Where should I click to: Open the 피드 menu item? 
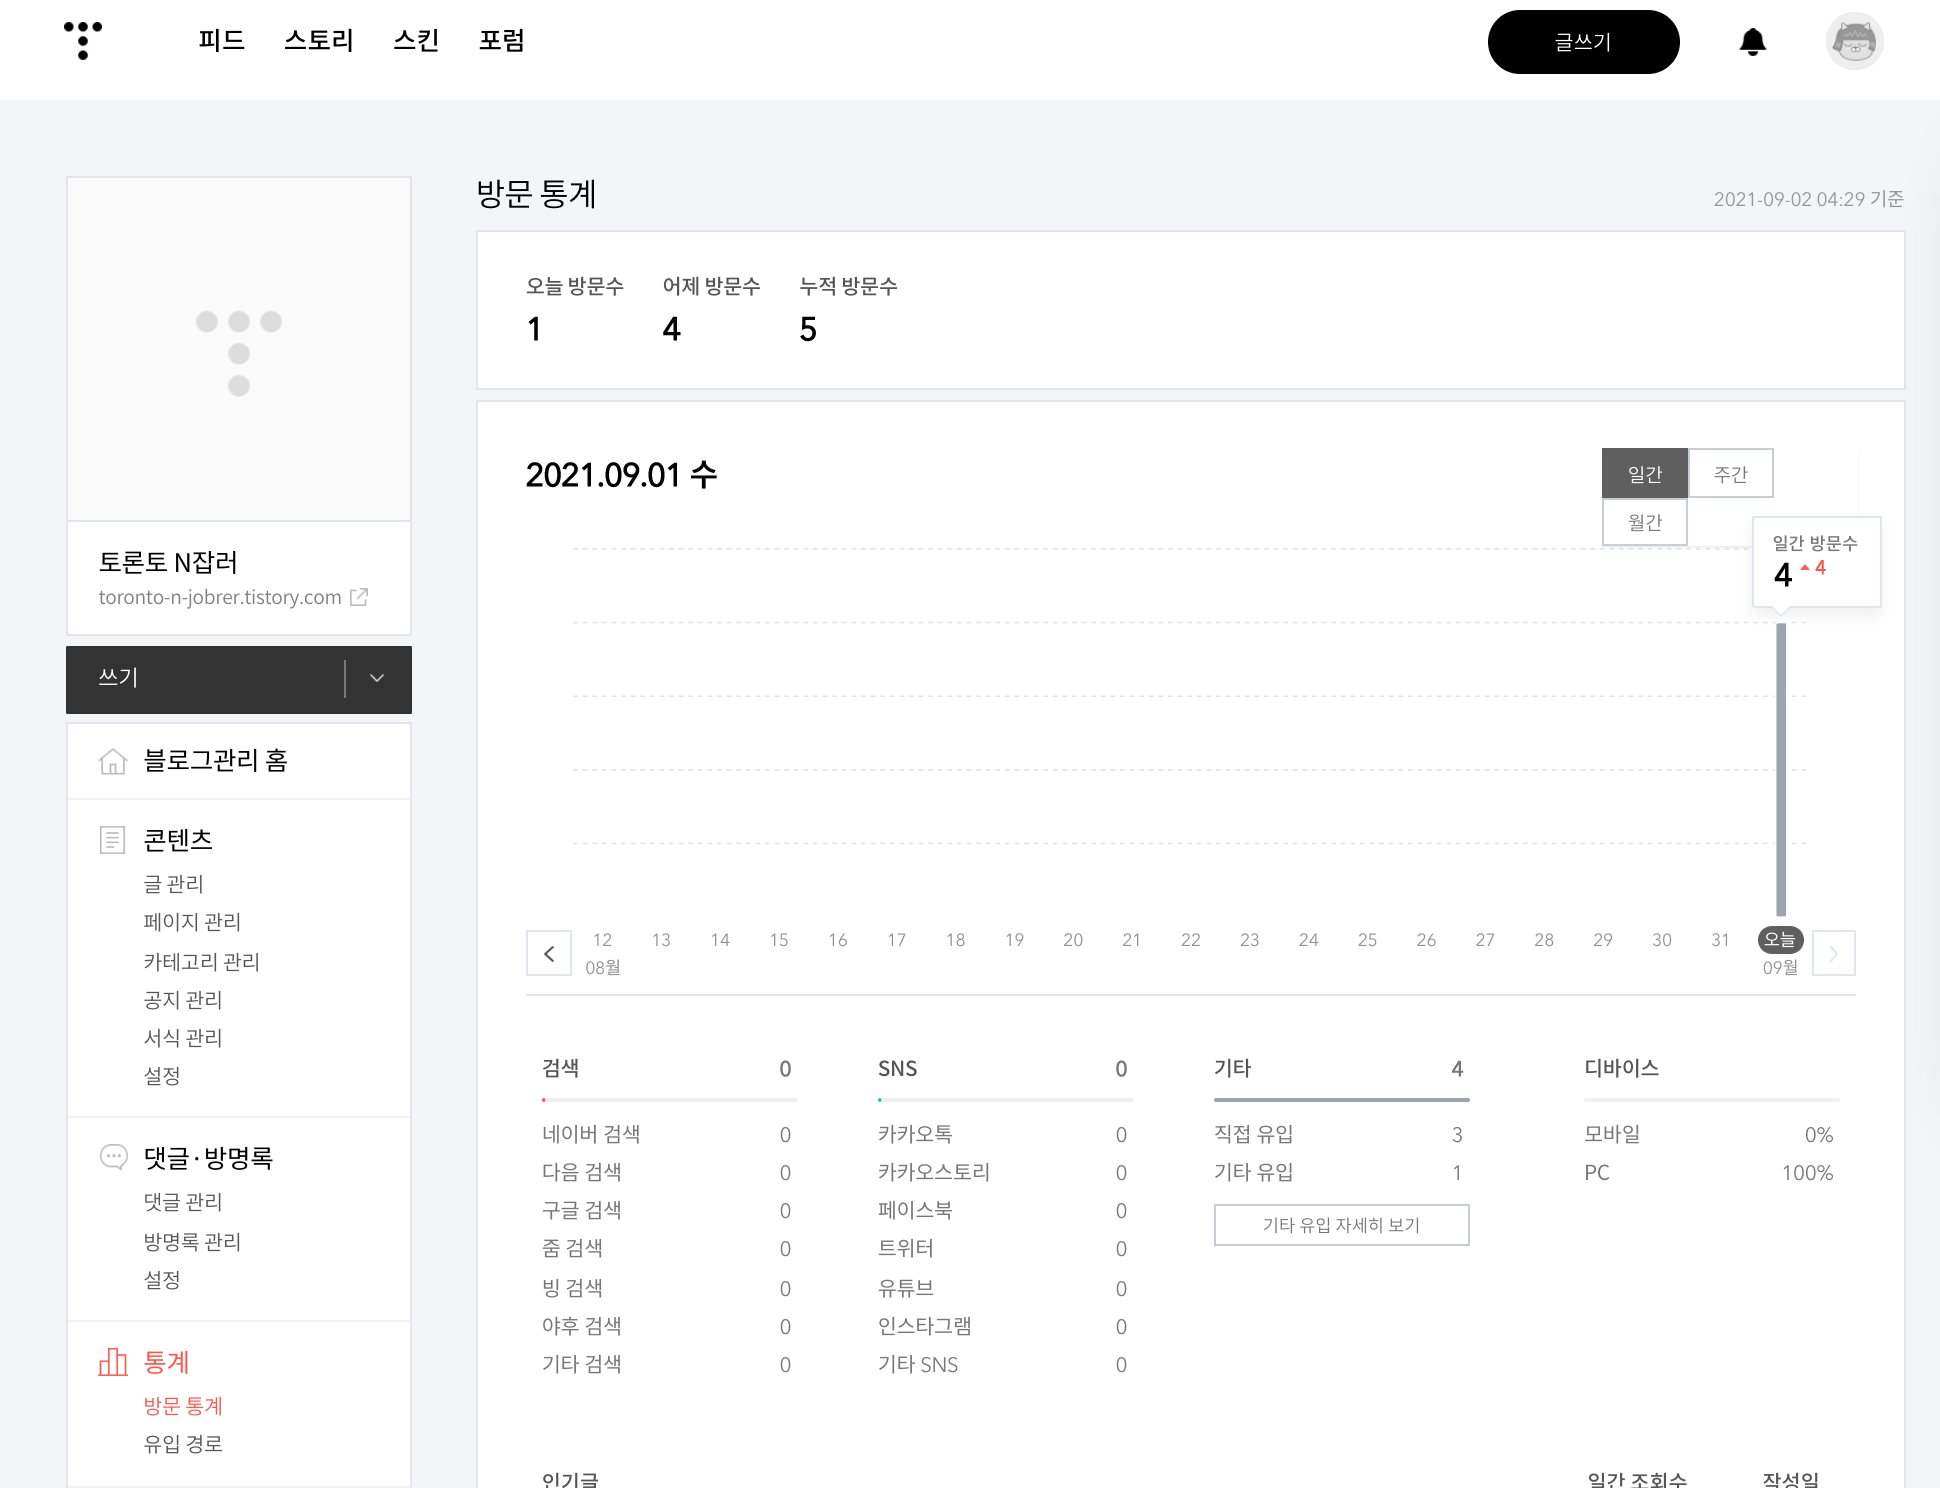tap(221, 41)
